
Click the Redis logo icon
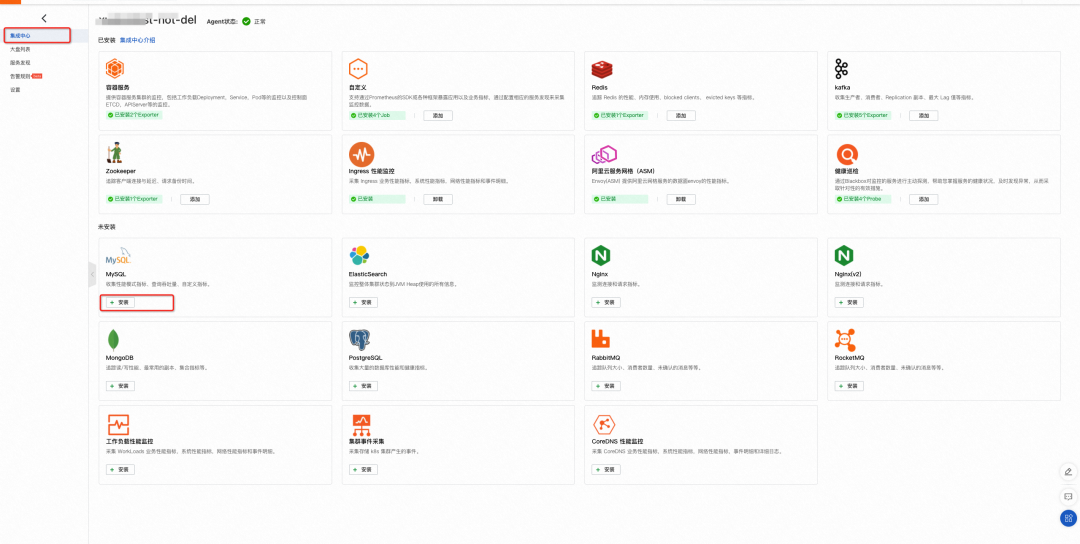(602, 70)
